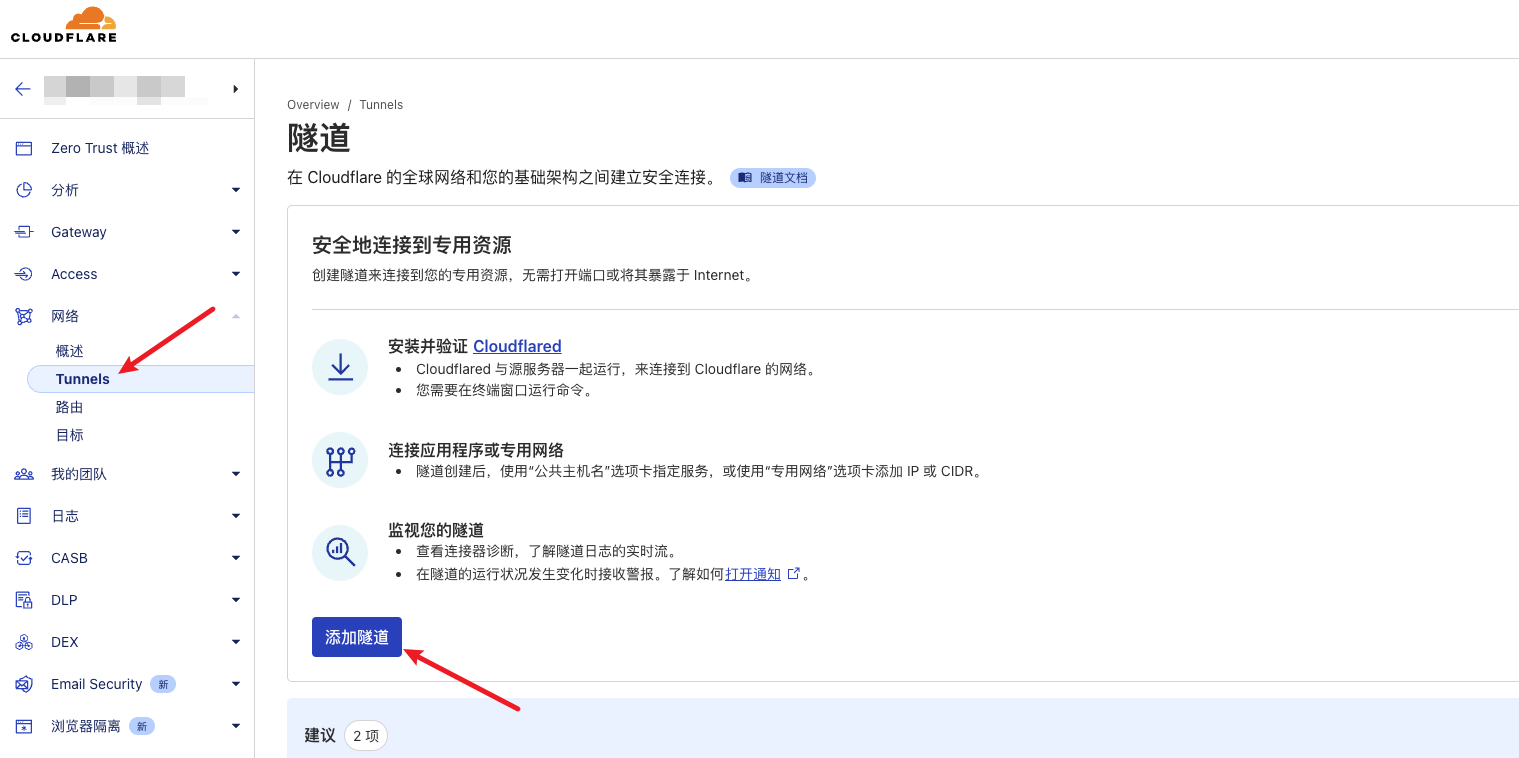Select the 目标 submenu item

70,435
